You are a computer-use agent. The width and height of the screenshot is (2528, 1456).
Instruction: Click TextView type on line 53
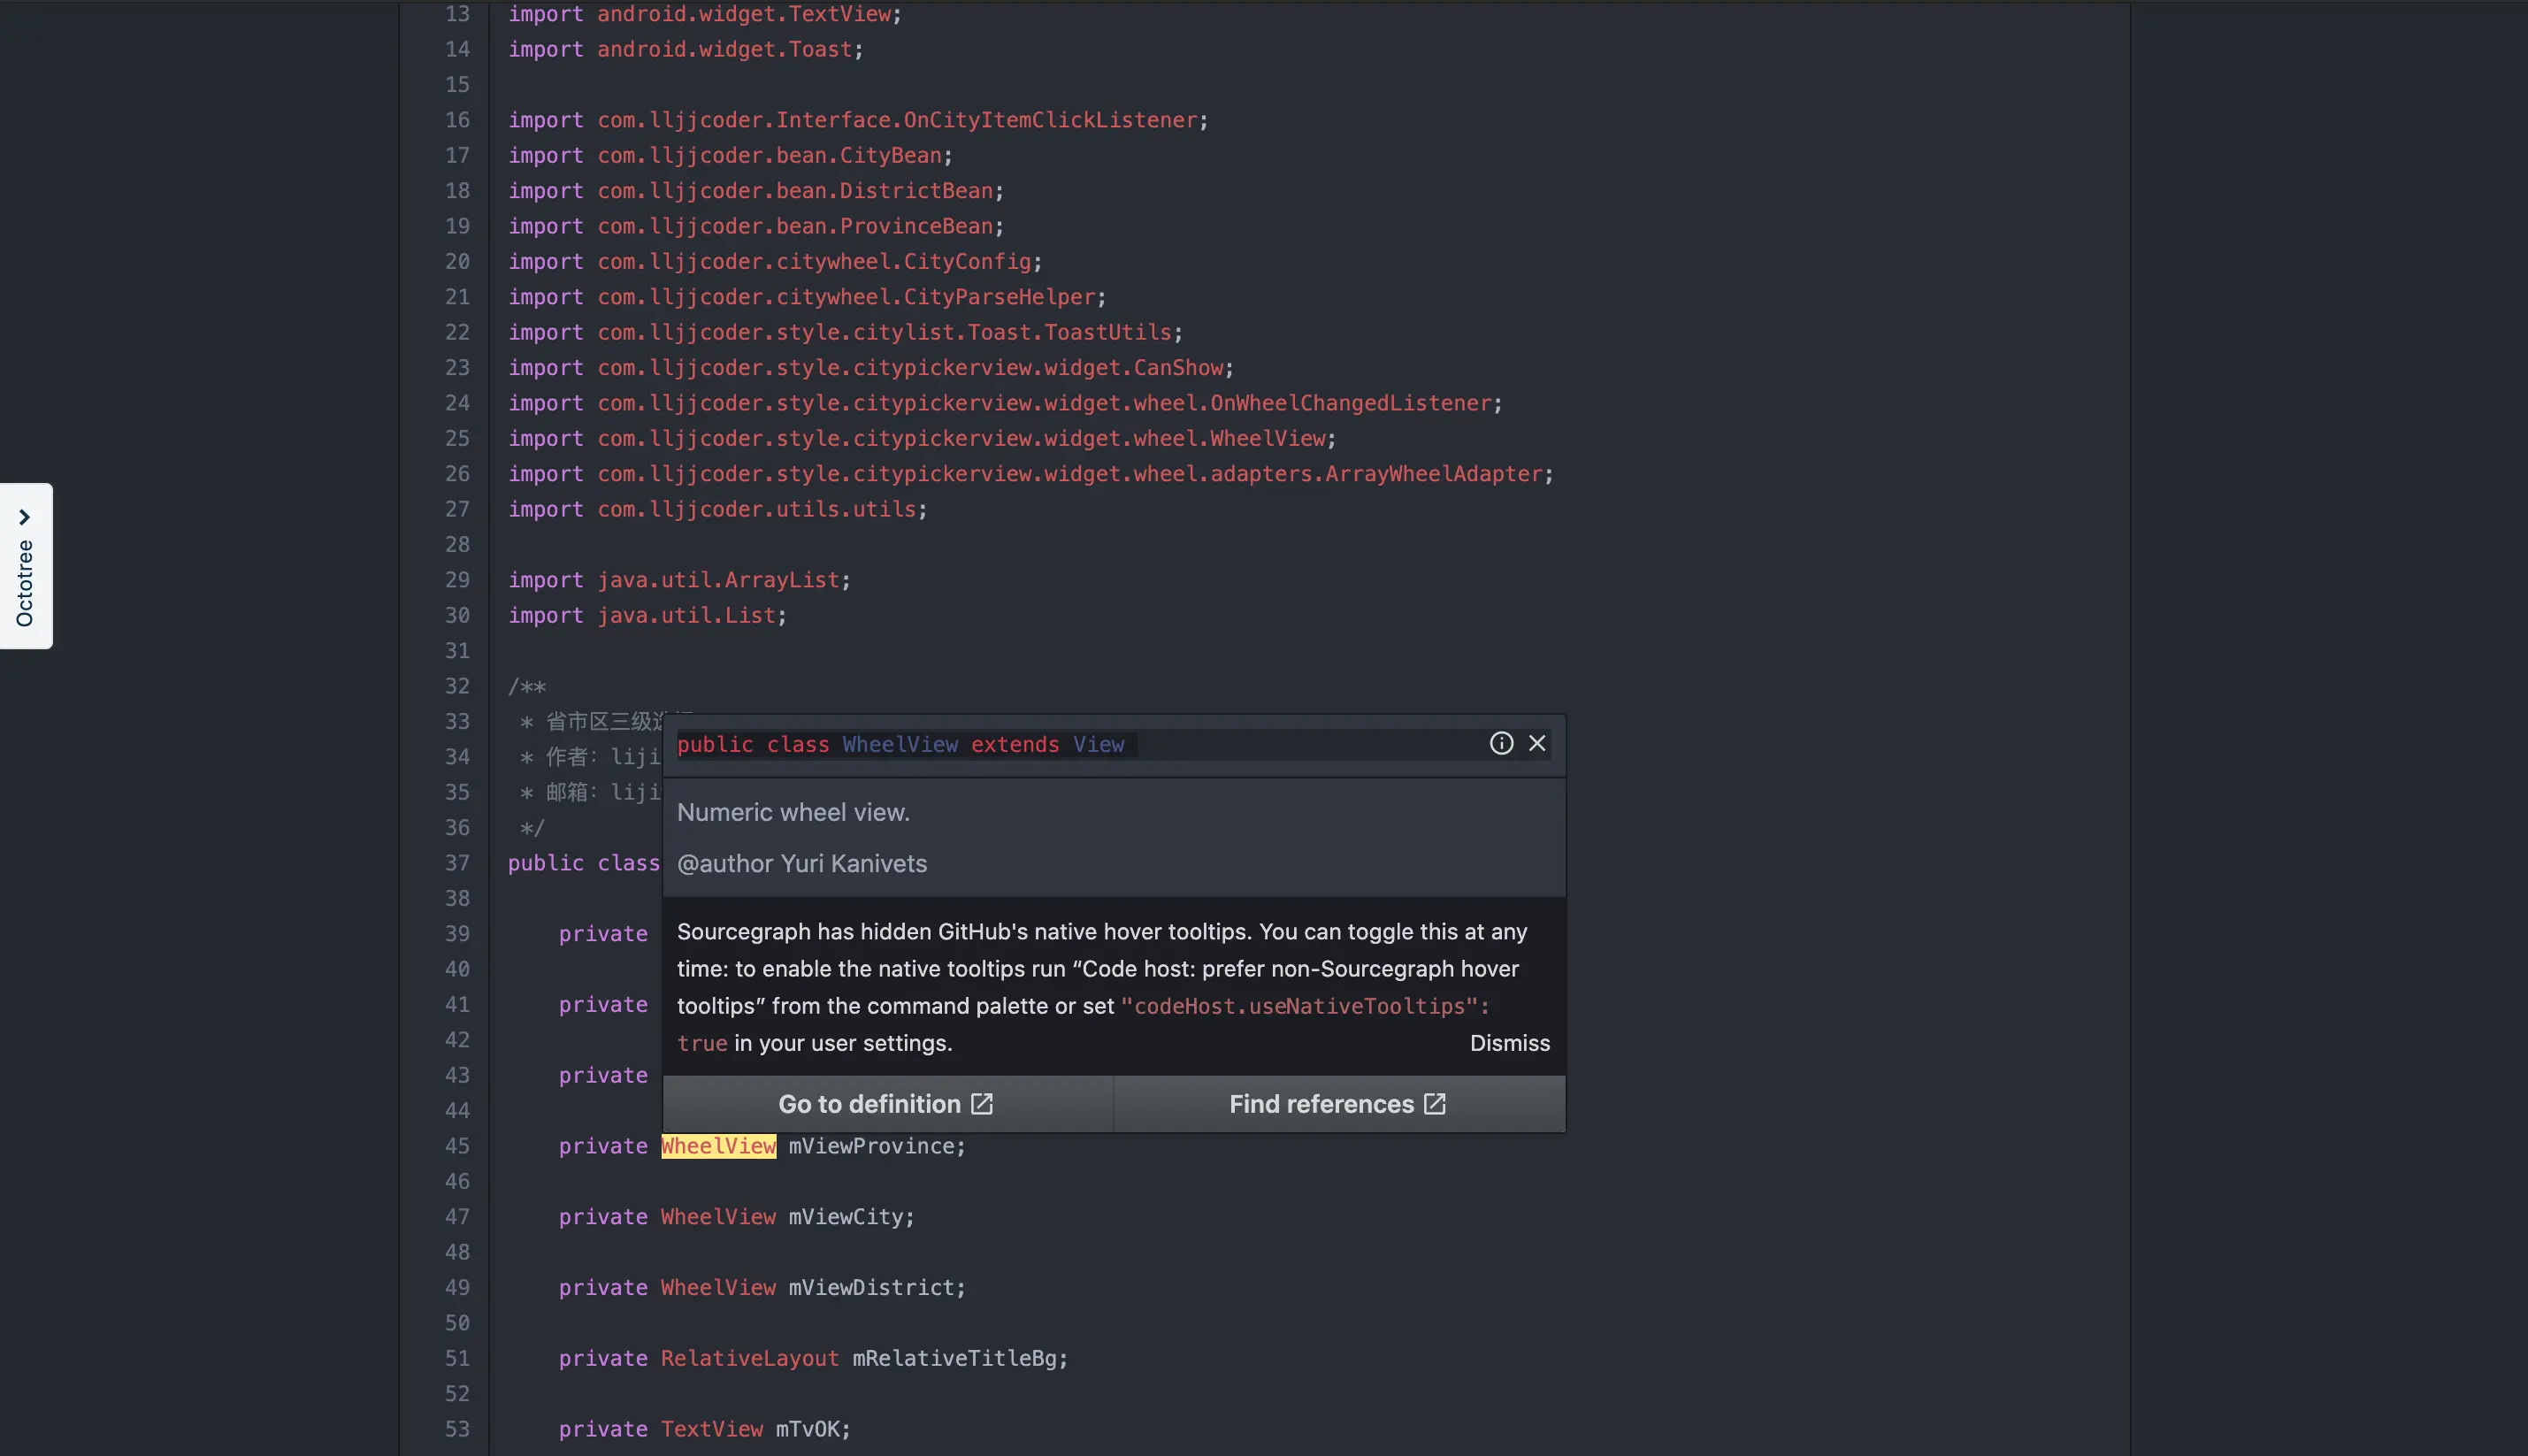tap(711, 1429)
